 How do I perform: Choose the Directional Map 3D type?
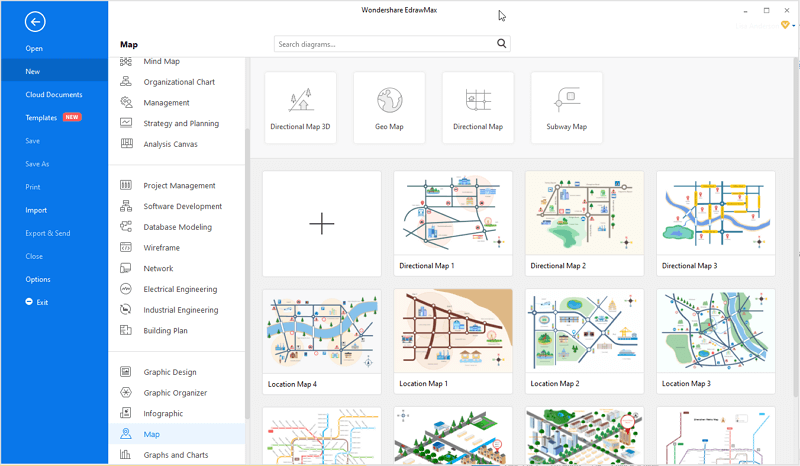[301, 108]
